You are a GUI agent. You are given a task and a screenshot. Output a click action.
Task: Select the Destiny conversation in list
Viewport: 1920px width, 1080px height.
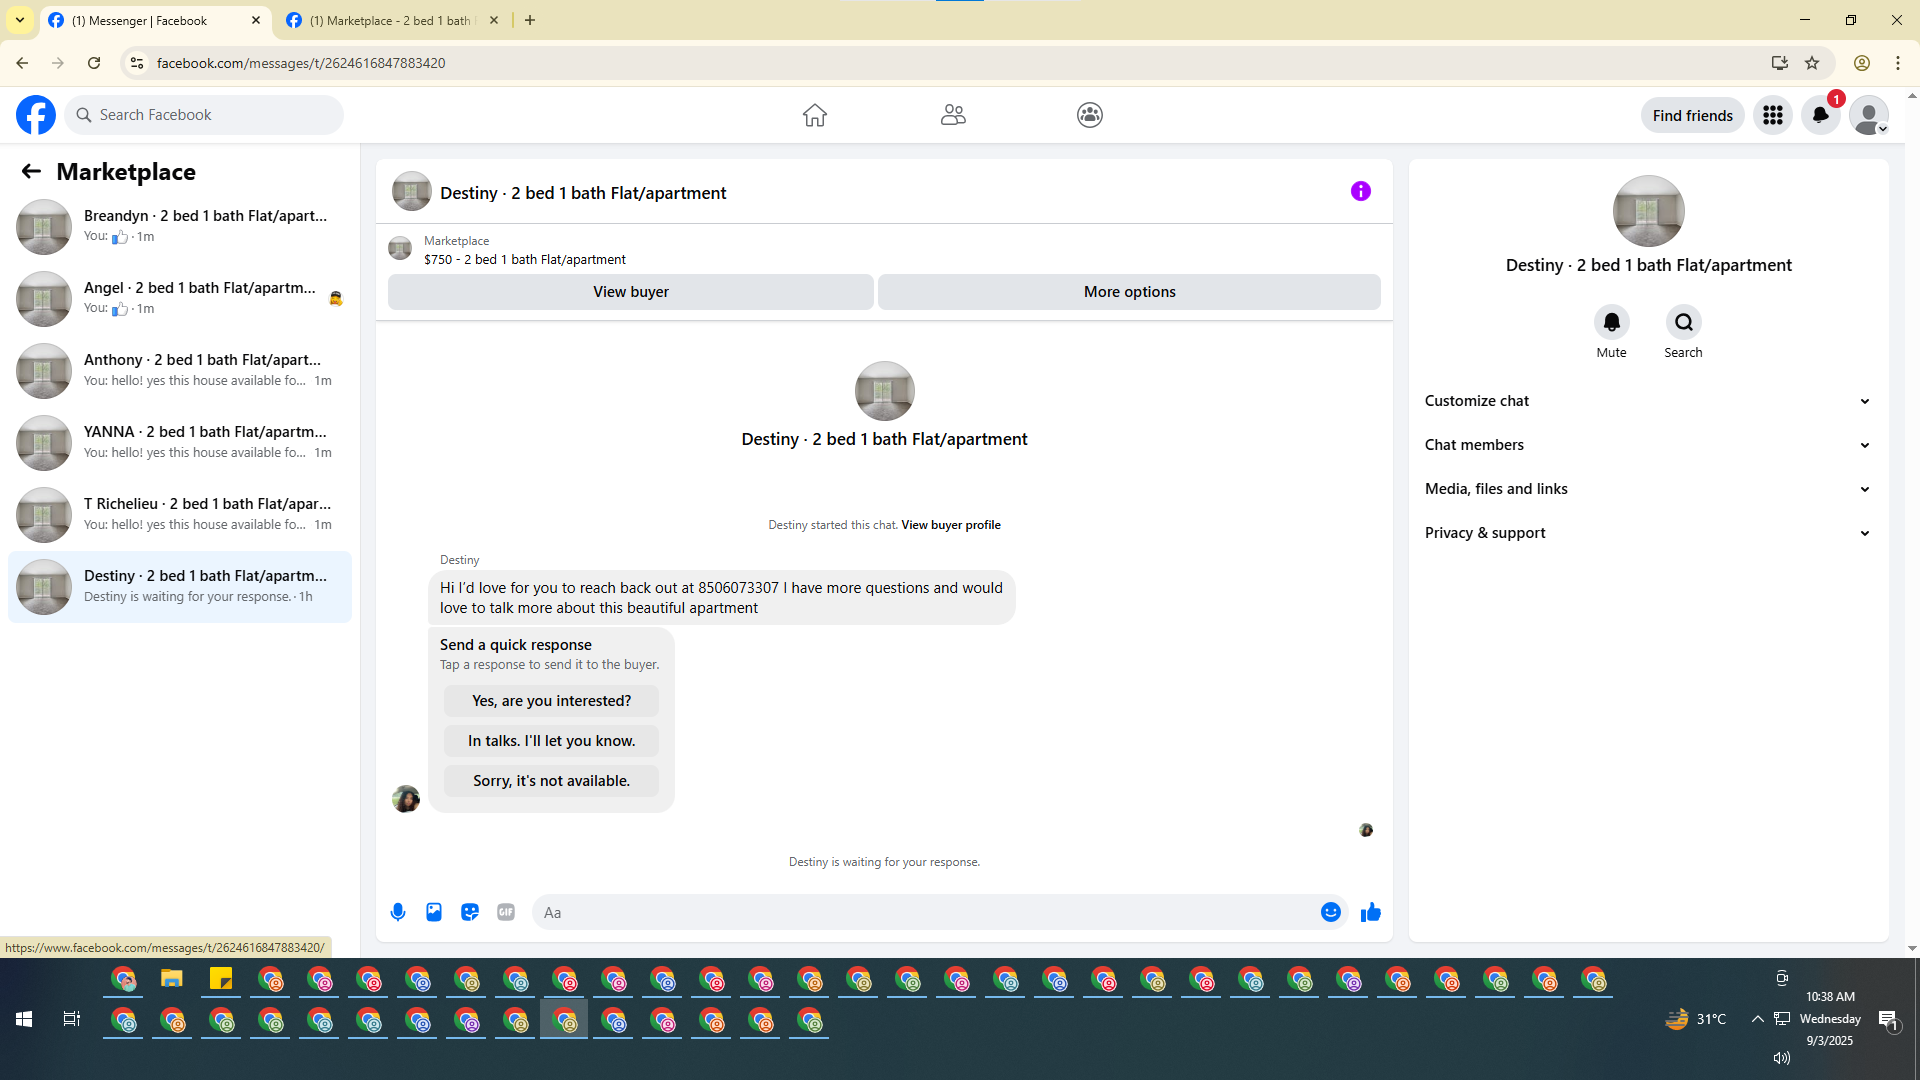(180, 587)
